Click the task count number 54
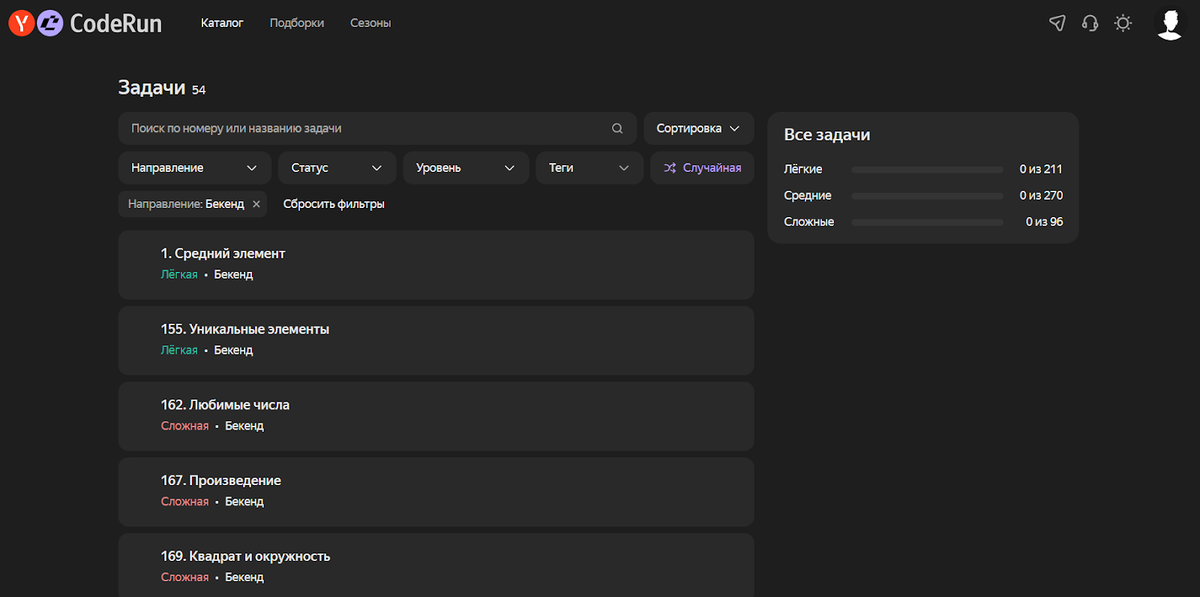Image resolution: width=1200 pixels, height=597 pixels. pos(199,90)
